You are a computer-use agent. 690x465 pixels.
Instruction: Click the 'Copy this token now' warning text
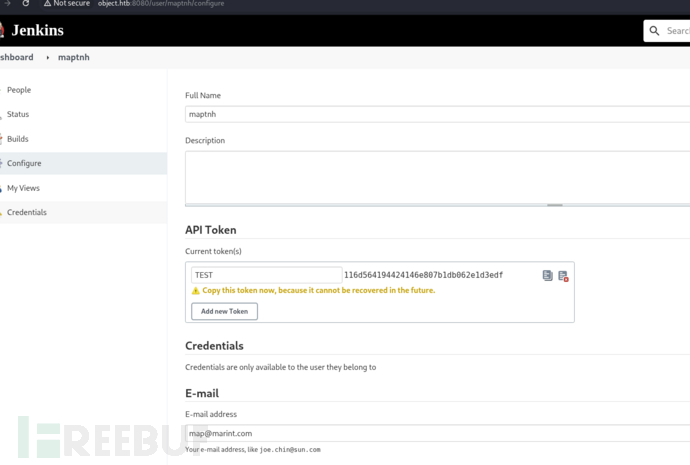click(319, 290)
